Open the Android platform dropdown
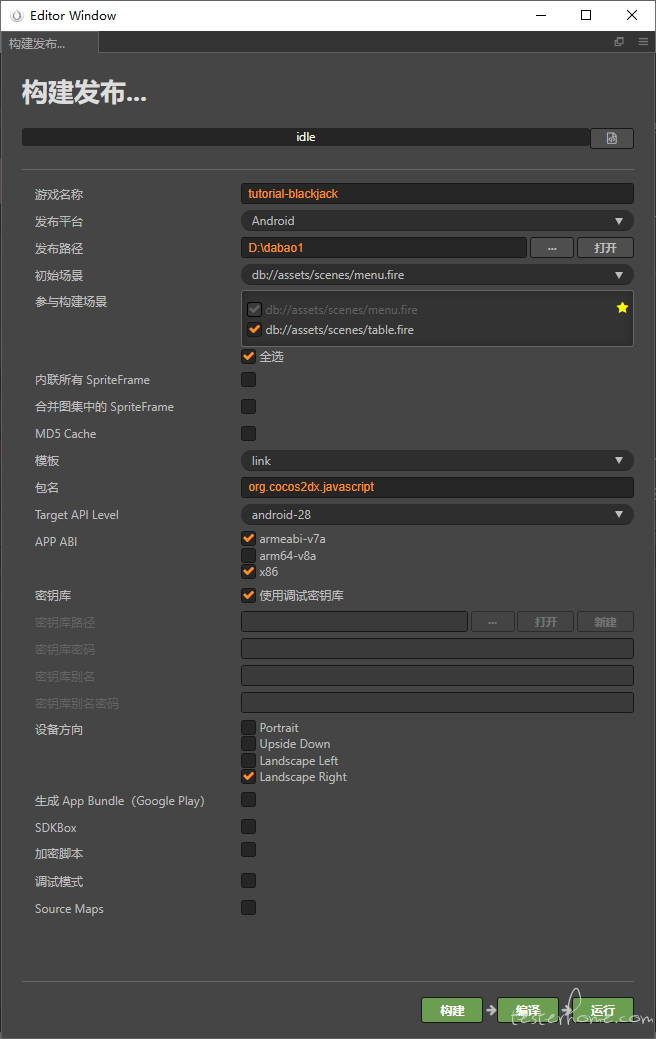Screen dimensions: 656x1039 pyautogui.click(x=437, y=221)
